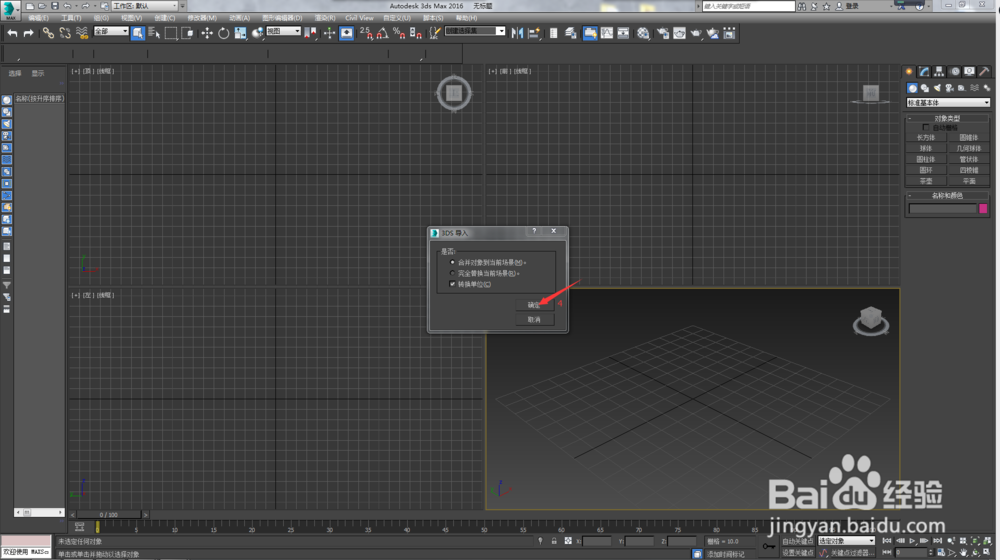This screenshot has height=560, width=1000.
Task: Open the Animation menu
Action: point(239,18)
